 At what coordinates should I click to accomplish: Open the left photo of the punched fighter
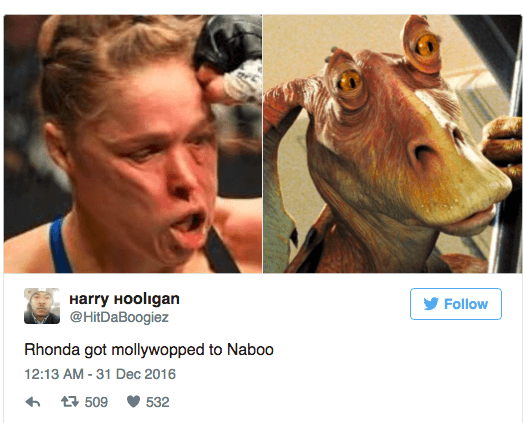(x=133, y=144)
